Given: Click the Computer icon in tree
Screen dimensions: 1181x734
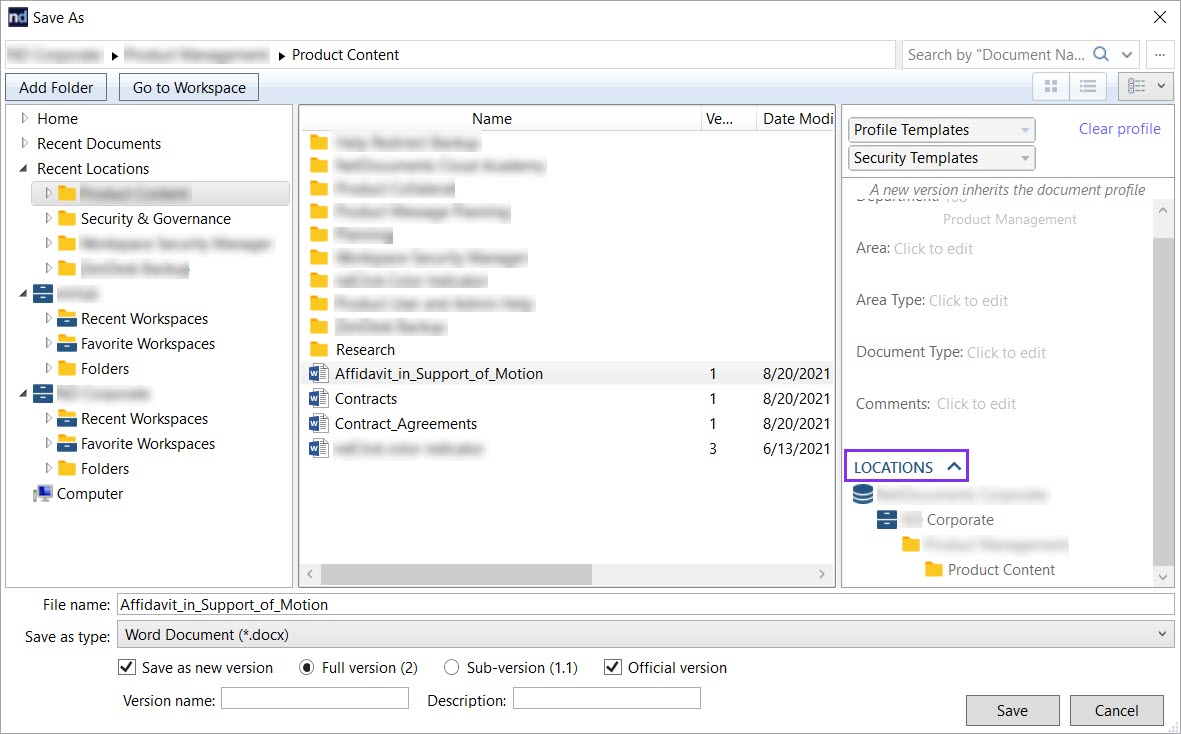Looking at the screenshot, I should point(43,494).
